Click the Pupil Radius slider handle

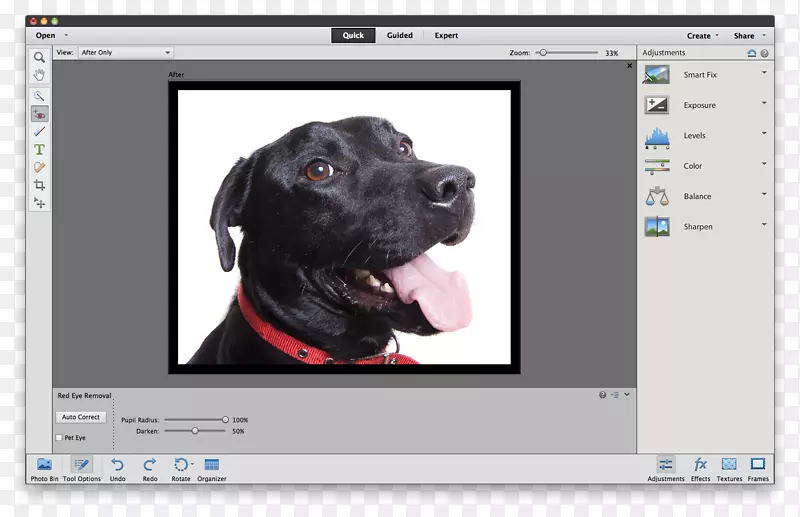225,420
